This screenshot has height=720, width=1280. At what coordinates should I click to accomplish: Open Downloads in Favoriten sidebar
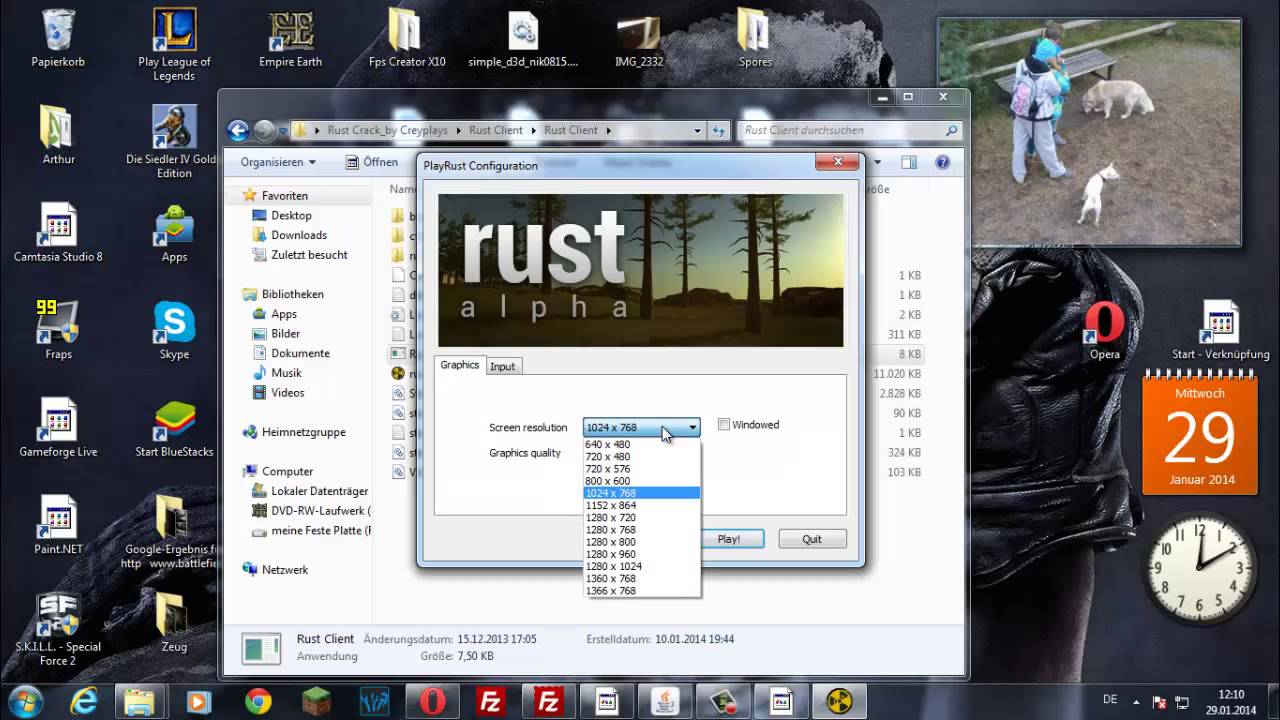point(299,235)
